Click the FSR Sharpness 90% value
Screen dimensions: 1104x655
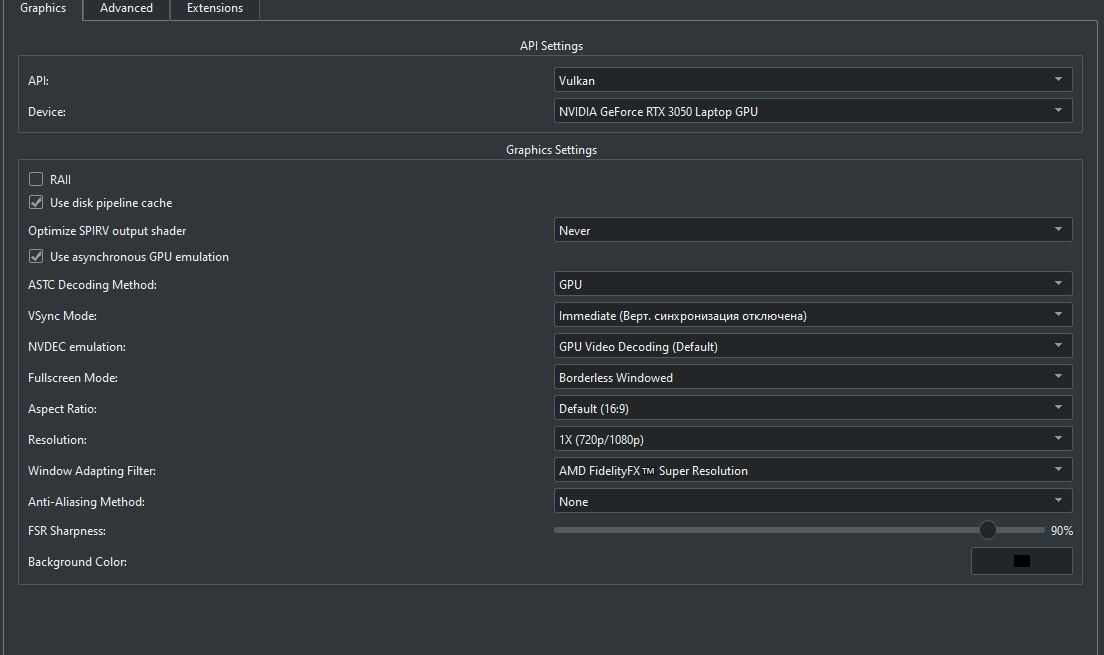point(1062,531)
